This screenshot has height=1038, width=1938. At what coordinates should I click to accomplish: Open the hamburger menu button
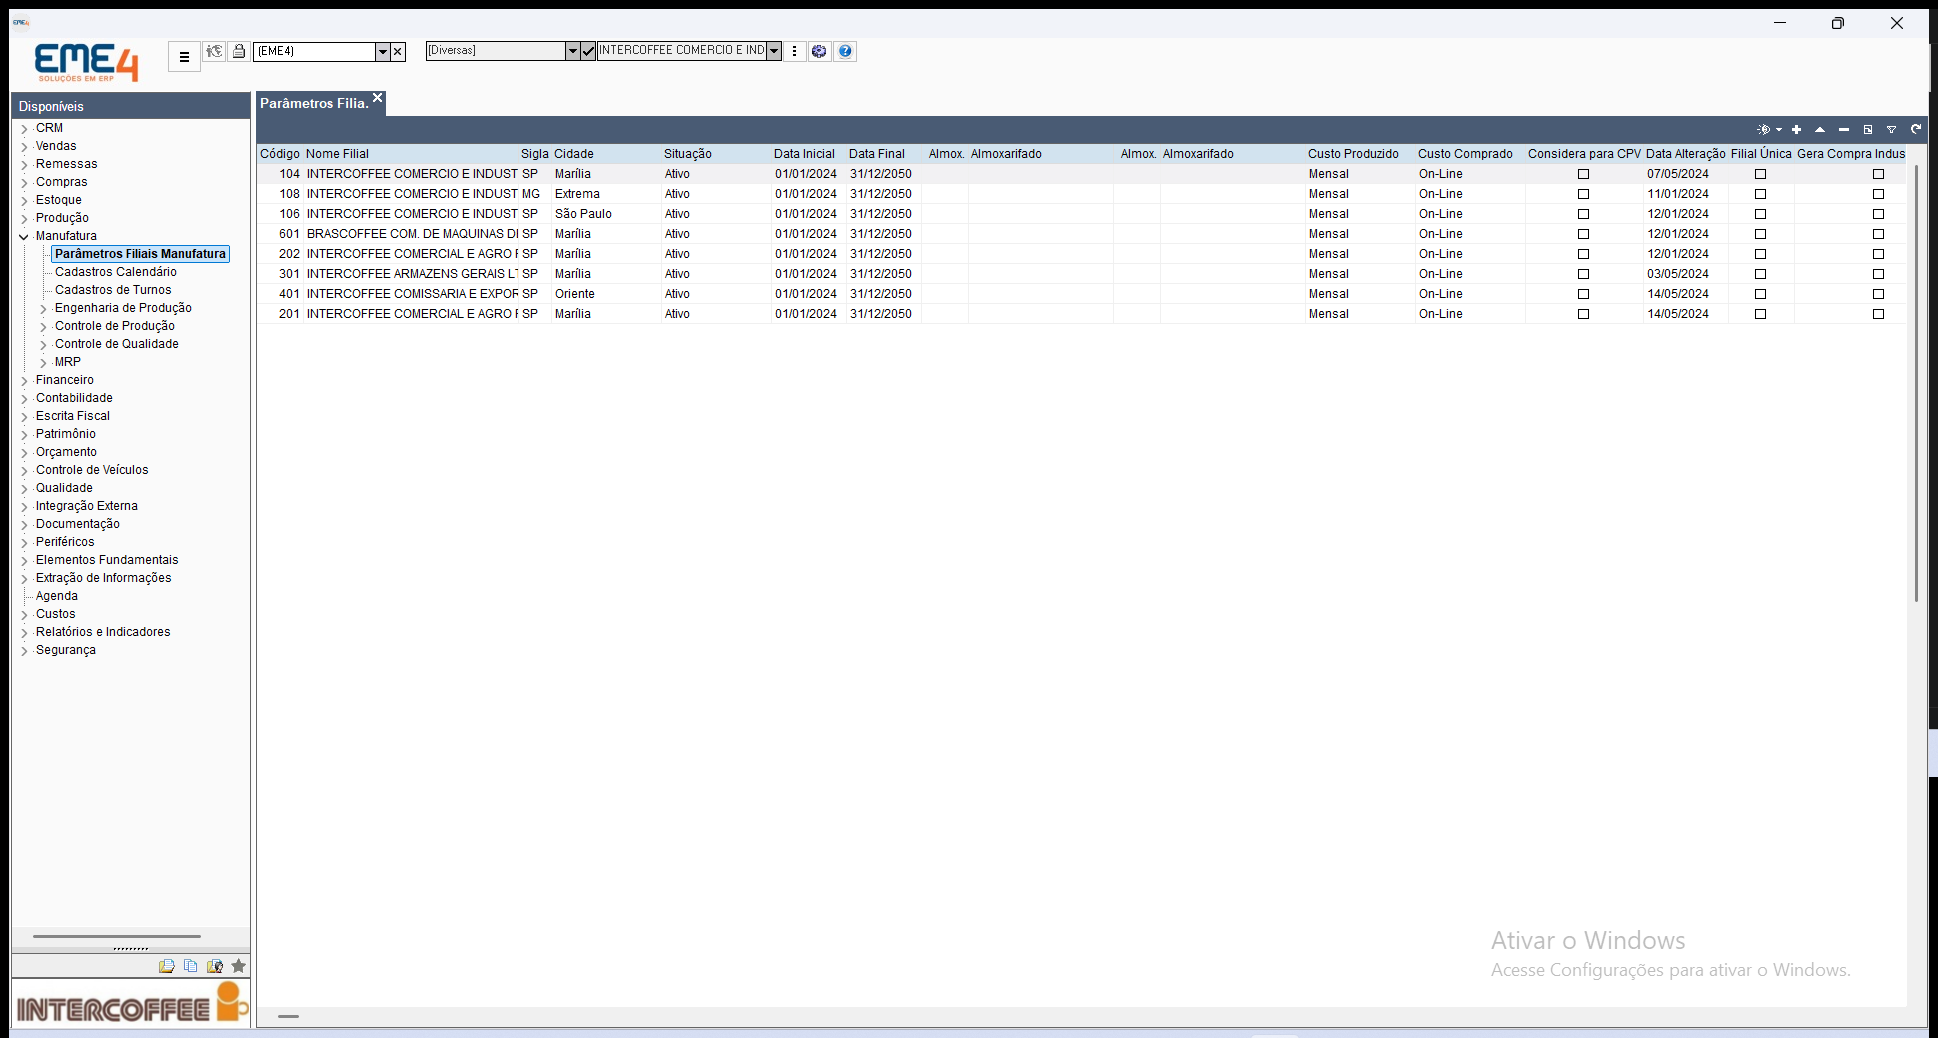point(184,57)
